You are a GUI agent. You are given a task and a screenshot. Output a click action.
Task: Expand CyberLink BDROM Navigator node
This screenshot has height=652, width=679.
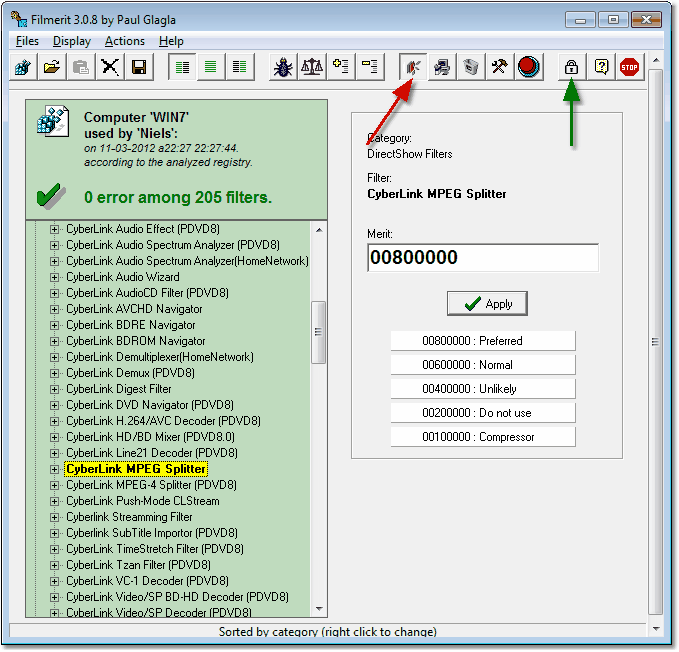click(x=54, y=341)
